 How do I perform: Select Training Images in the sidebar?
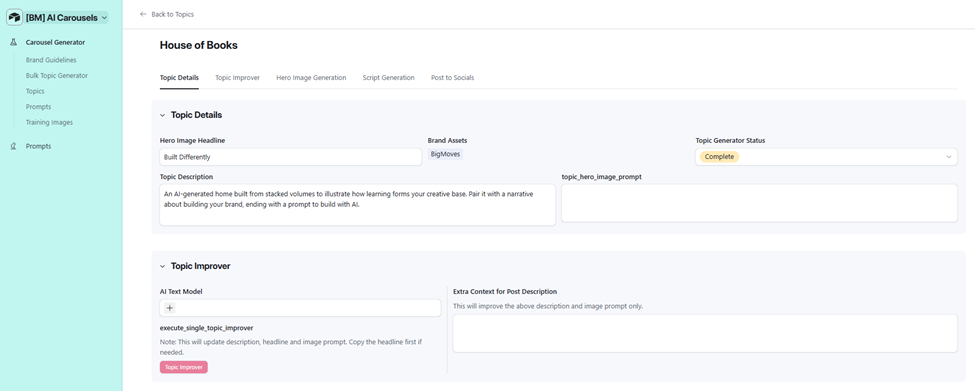click(49, 122)
